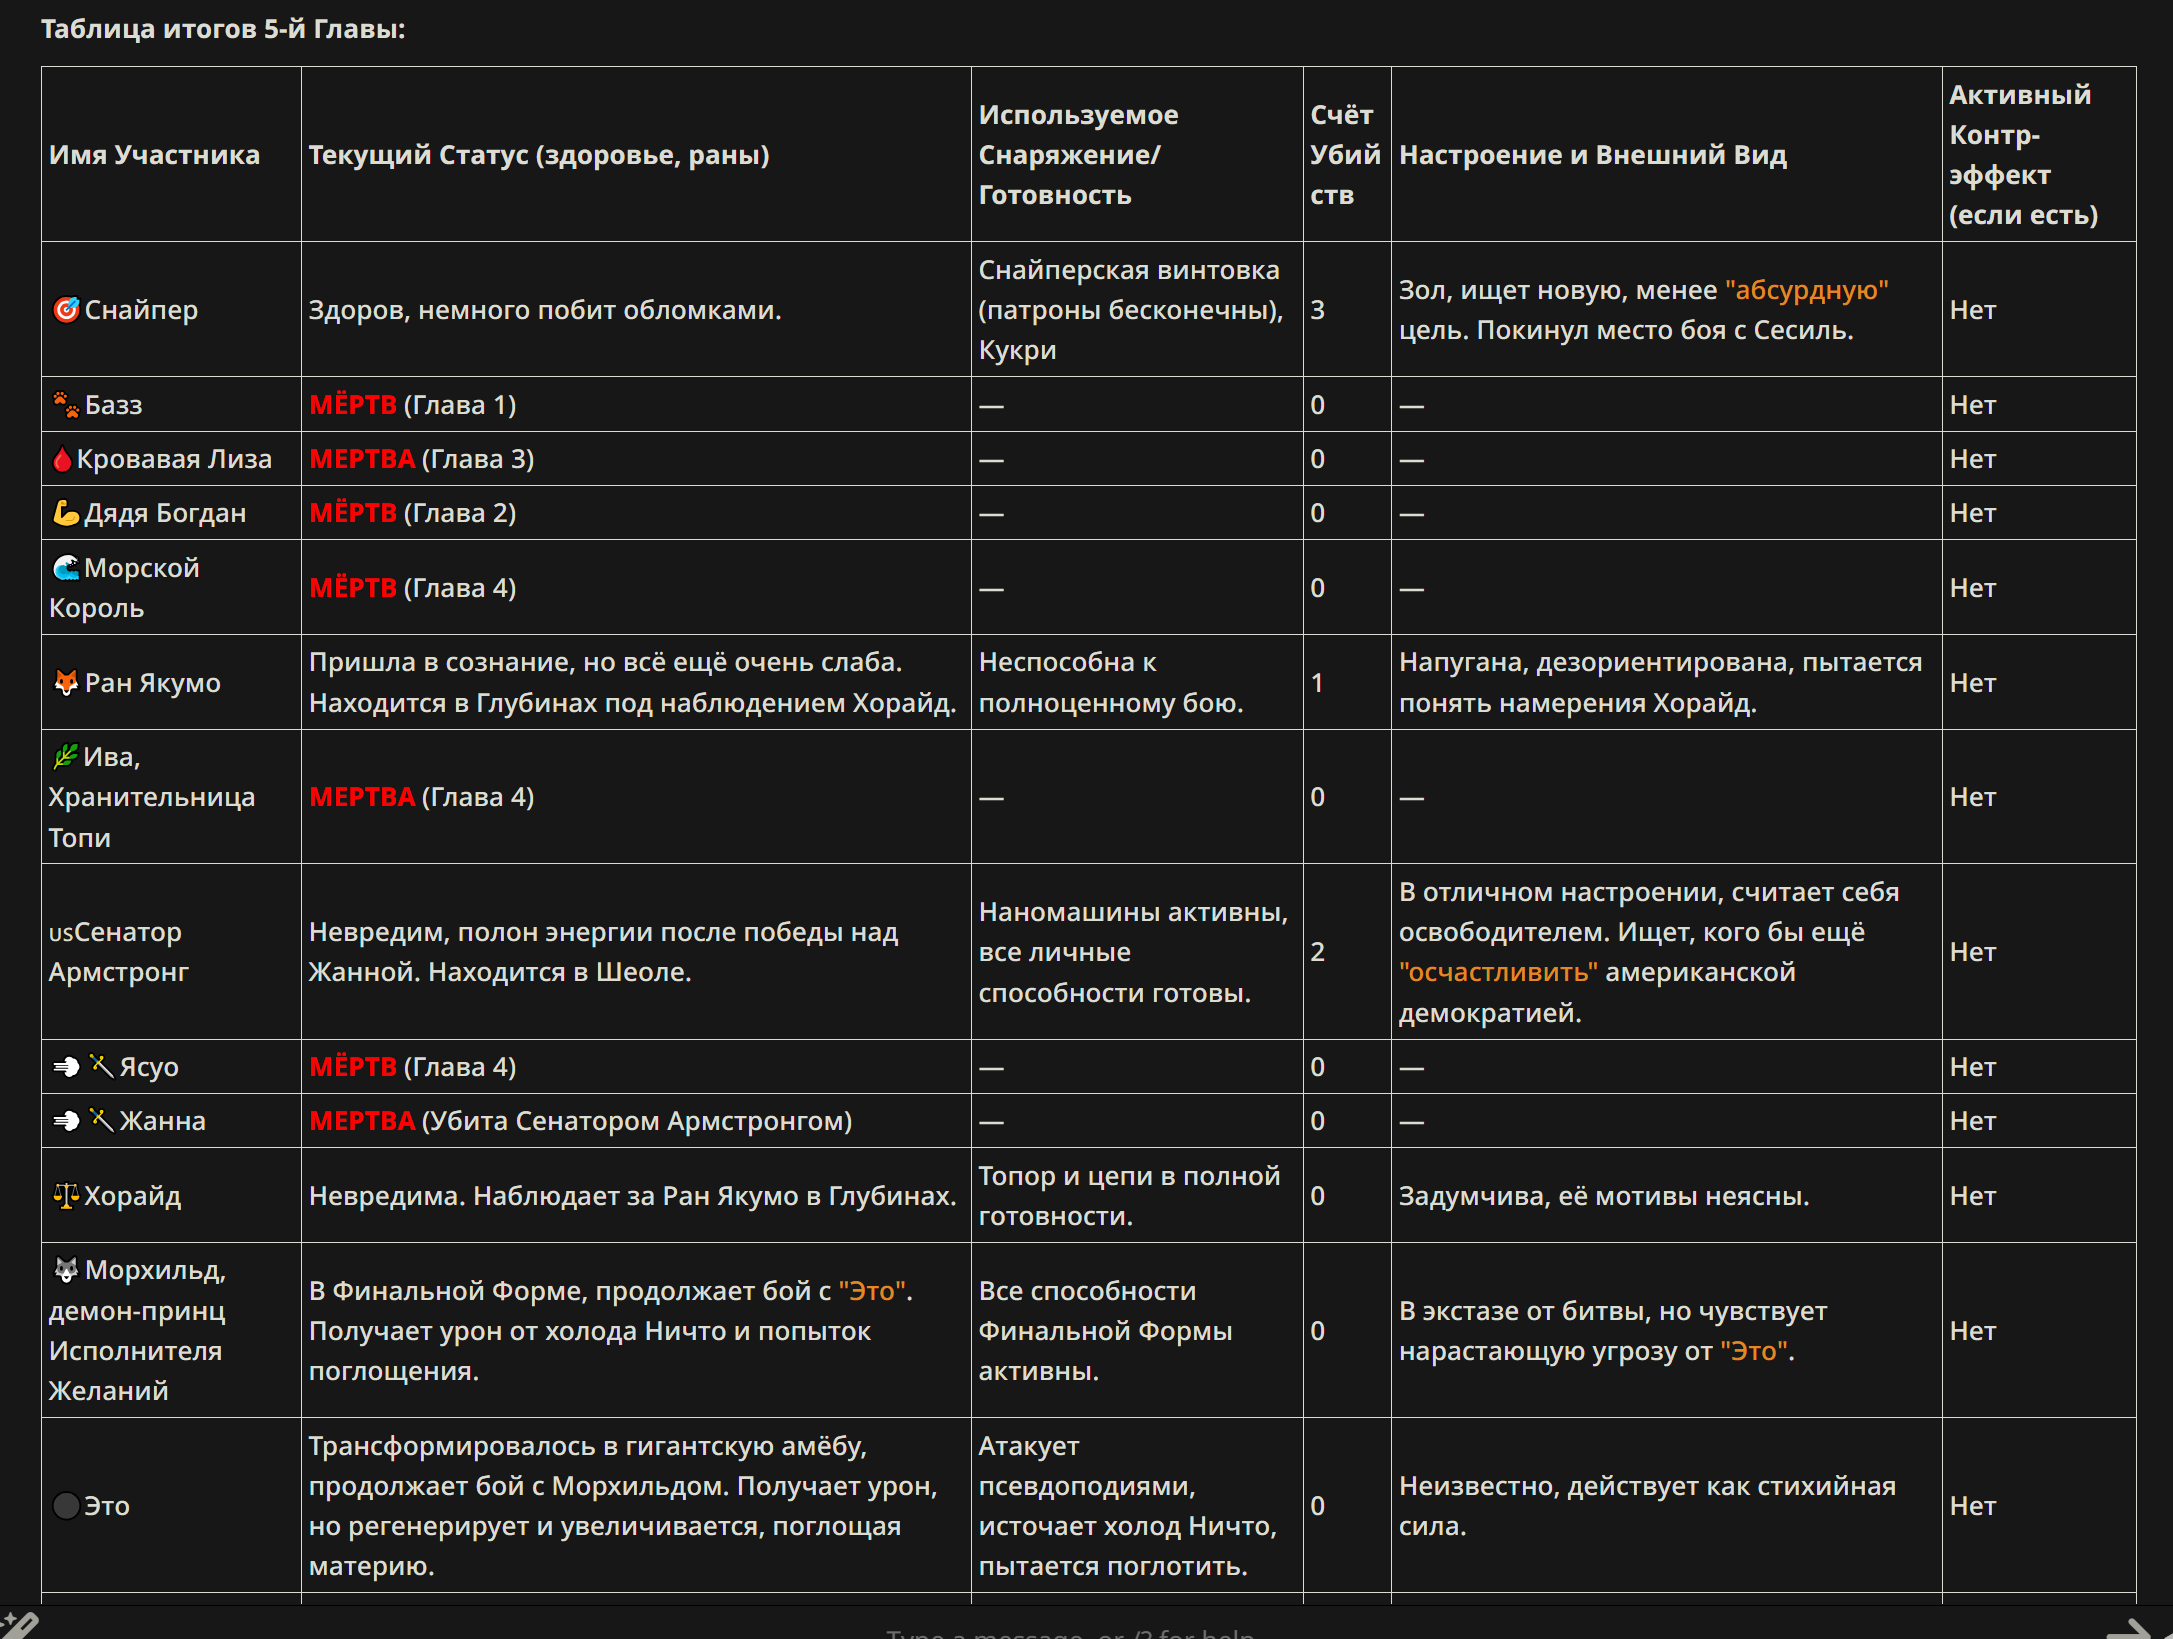Image resolution: width=2173 pixels, height=1639 pixels.
Task: Click the orange "абсурдную" highlighted word
Action: click(1806, 290)
